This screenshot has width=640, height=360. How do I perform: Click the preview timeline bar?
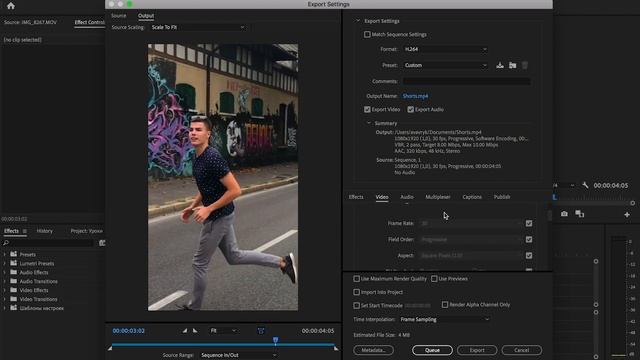click(223, 345)
